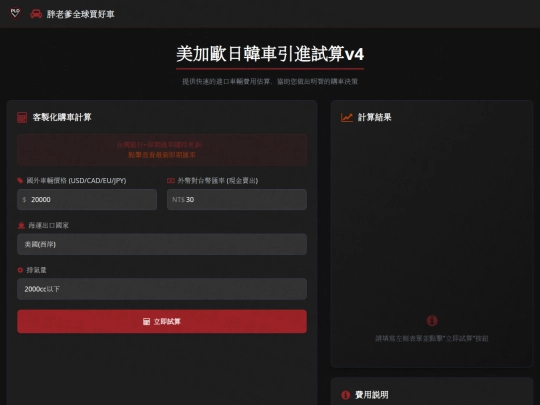This screenshot has width=540, height=405.
Task: Click the shield logo in the header
Action: (x=15, y=13)
